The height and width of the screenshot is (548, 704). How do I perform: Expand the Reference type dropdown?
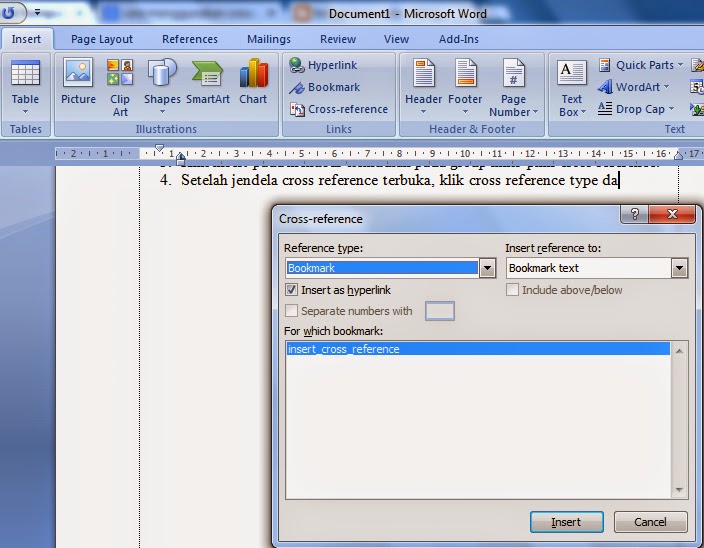click(x=487, y=268)
